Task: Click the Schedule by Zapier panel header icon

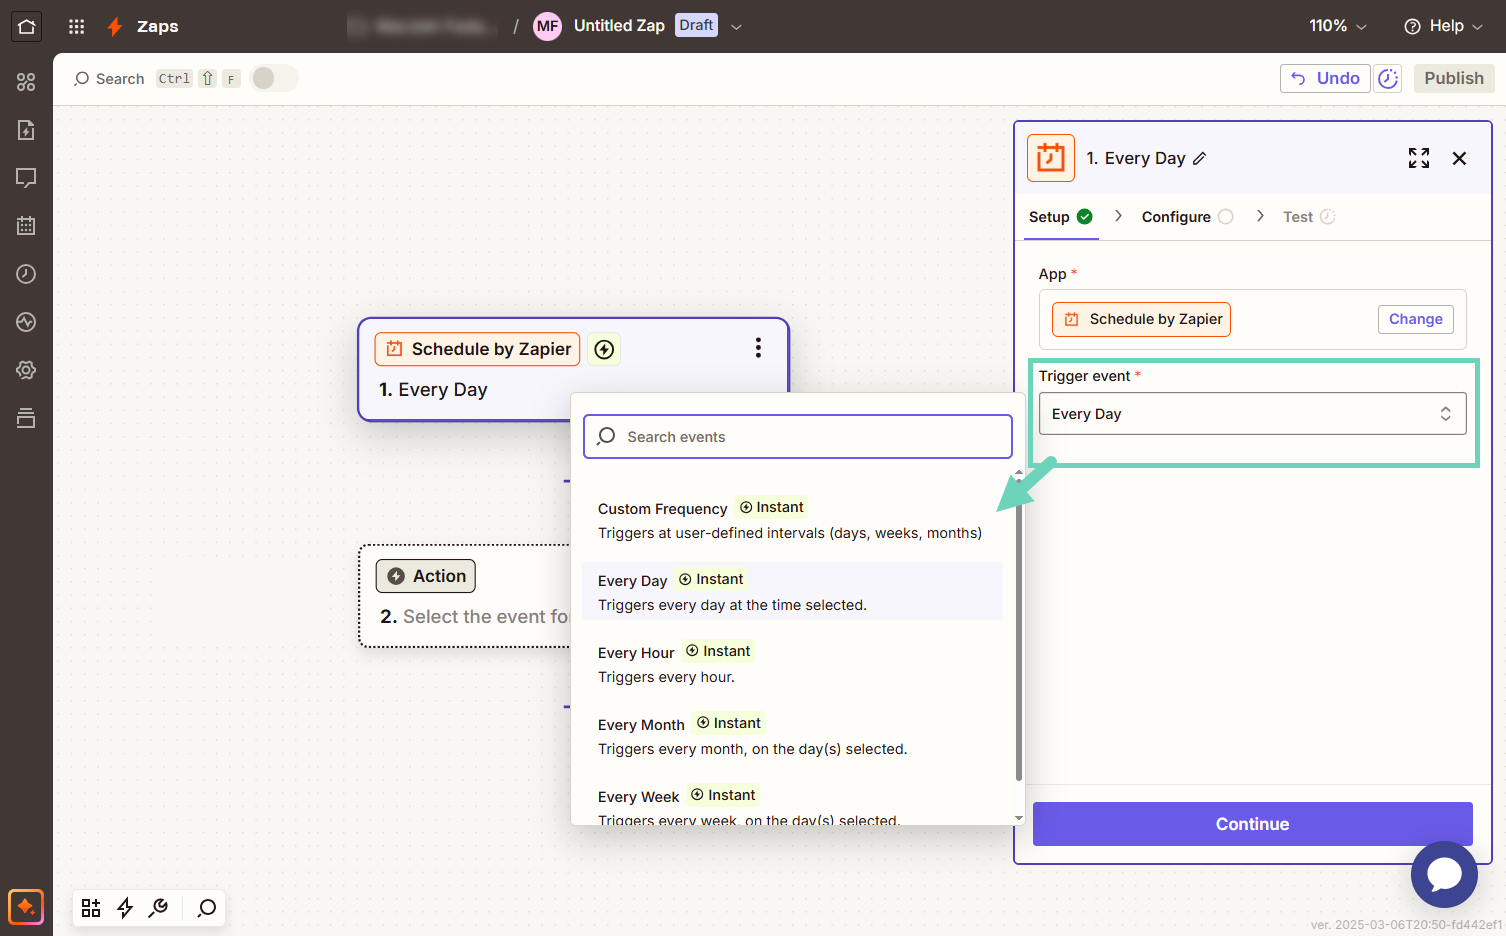Action: coord(1051,158)
